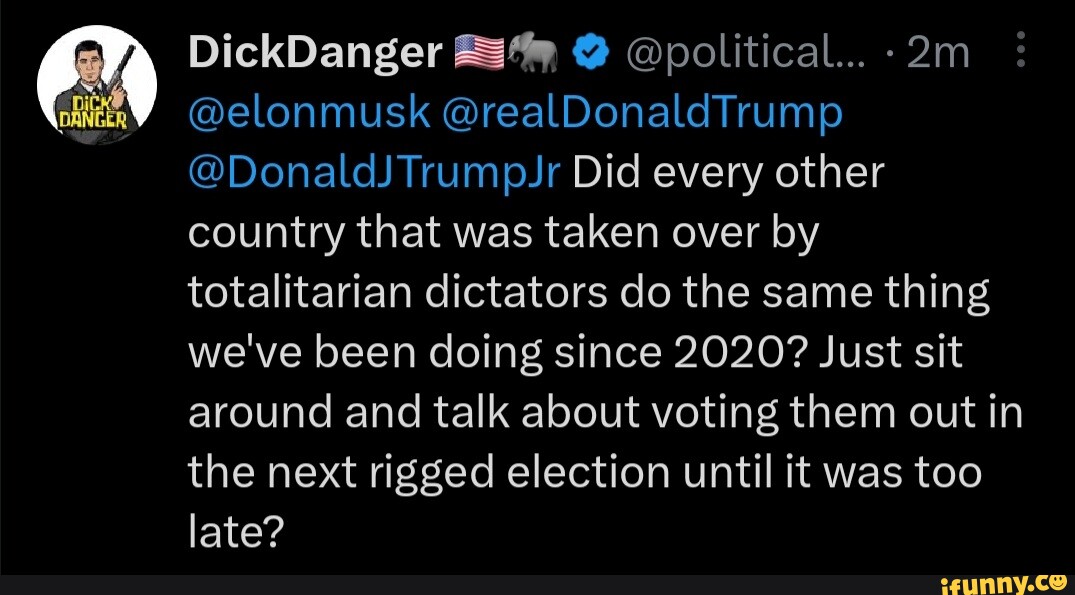This screenshot has width=1075, height=595.
Task: Open the DickDanger profile avatar
Action: (97, 85)
